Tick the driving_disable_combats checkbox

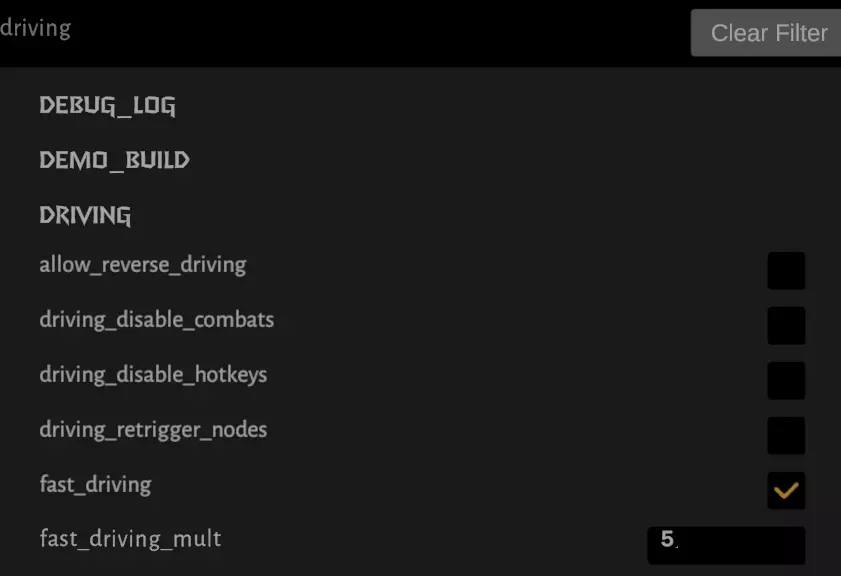point(786,325)
